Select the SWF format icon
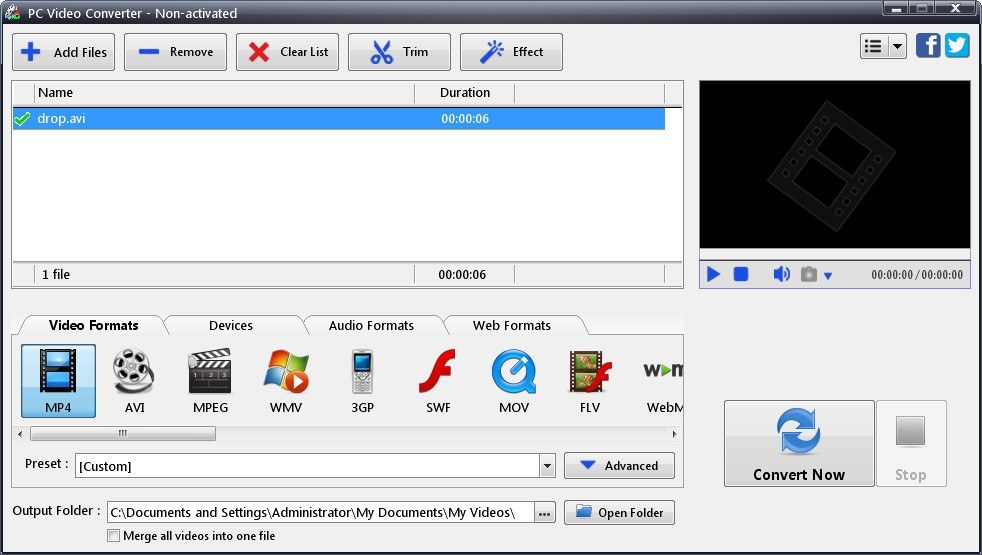Viewport: 982px width, 555px height. tap(438, 381)
